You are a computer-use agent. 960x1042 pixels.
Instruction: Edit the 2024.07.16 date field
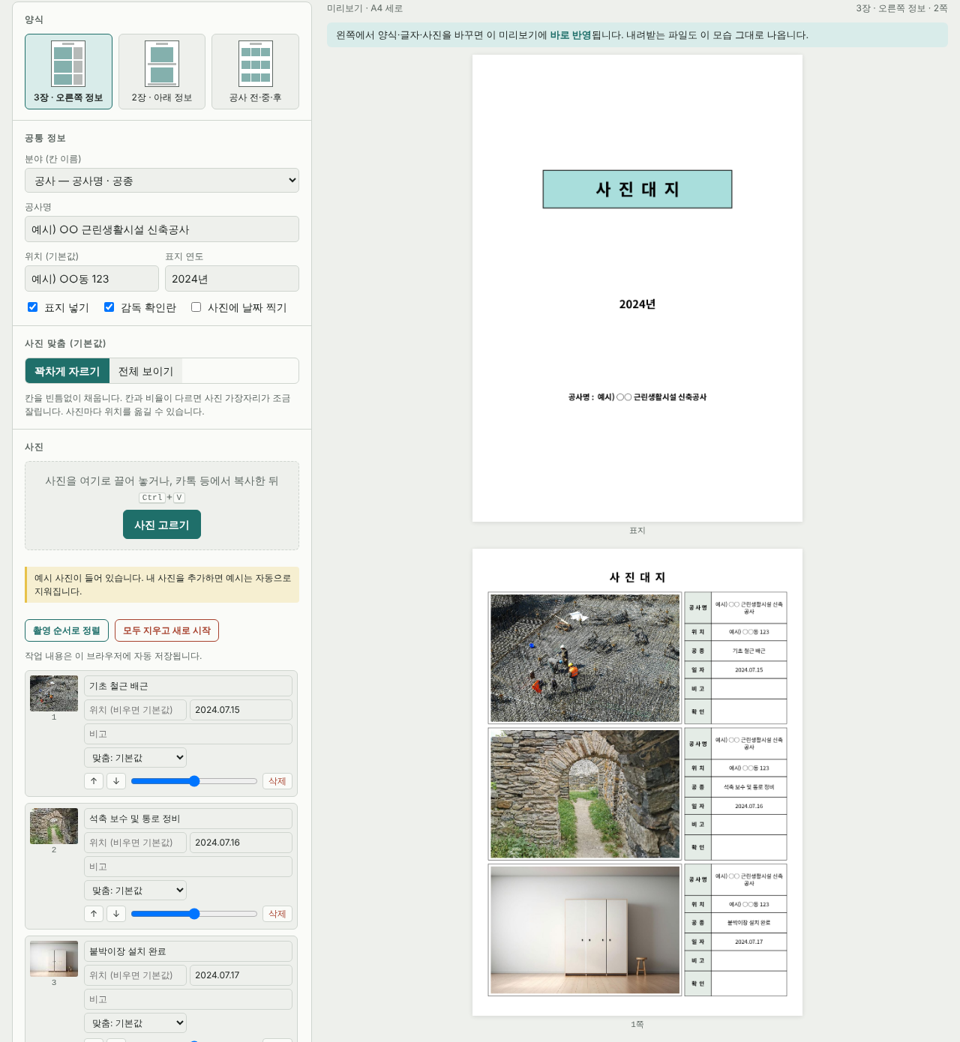tap(240, 843)
